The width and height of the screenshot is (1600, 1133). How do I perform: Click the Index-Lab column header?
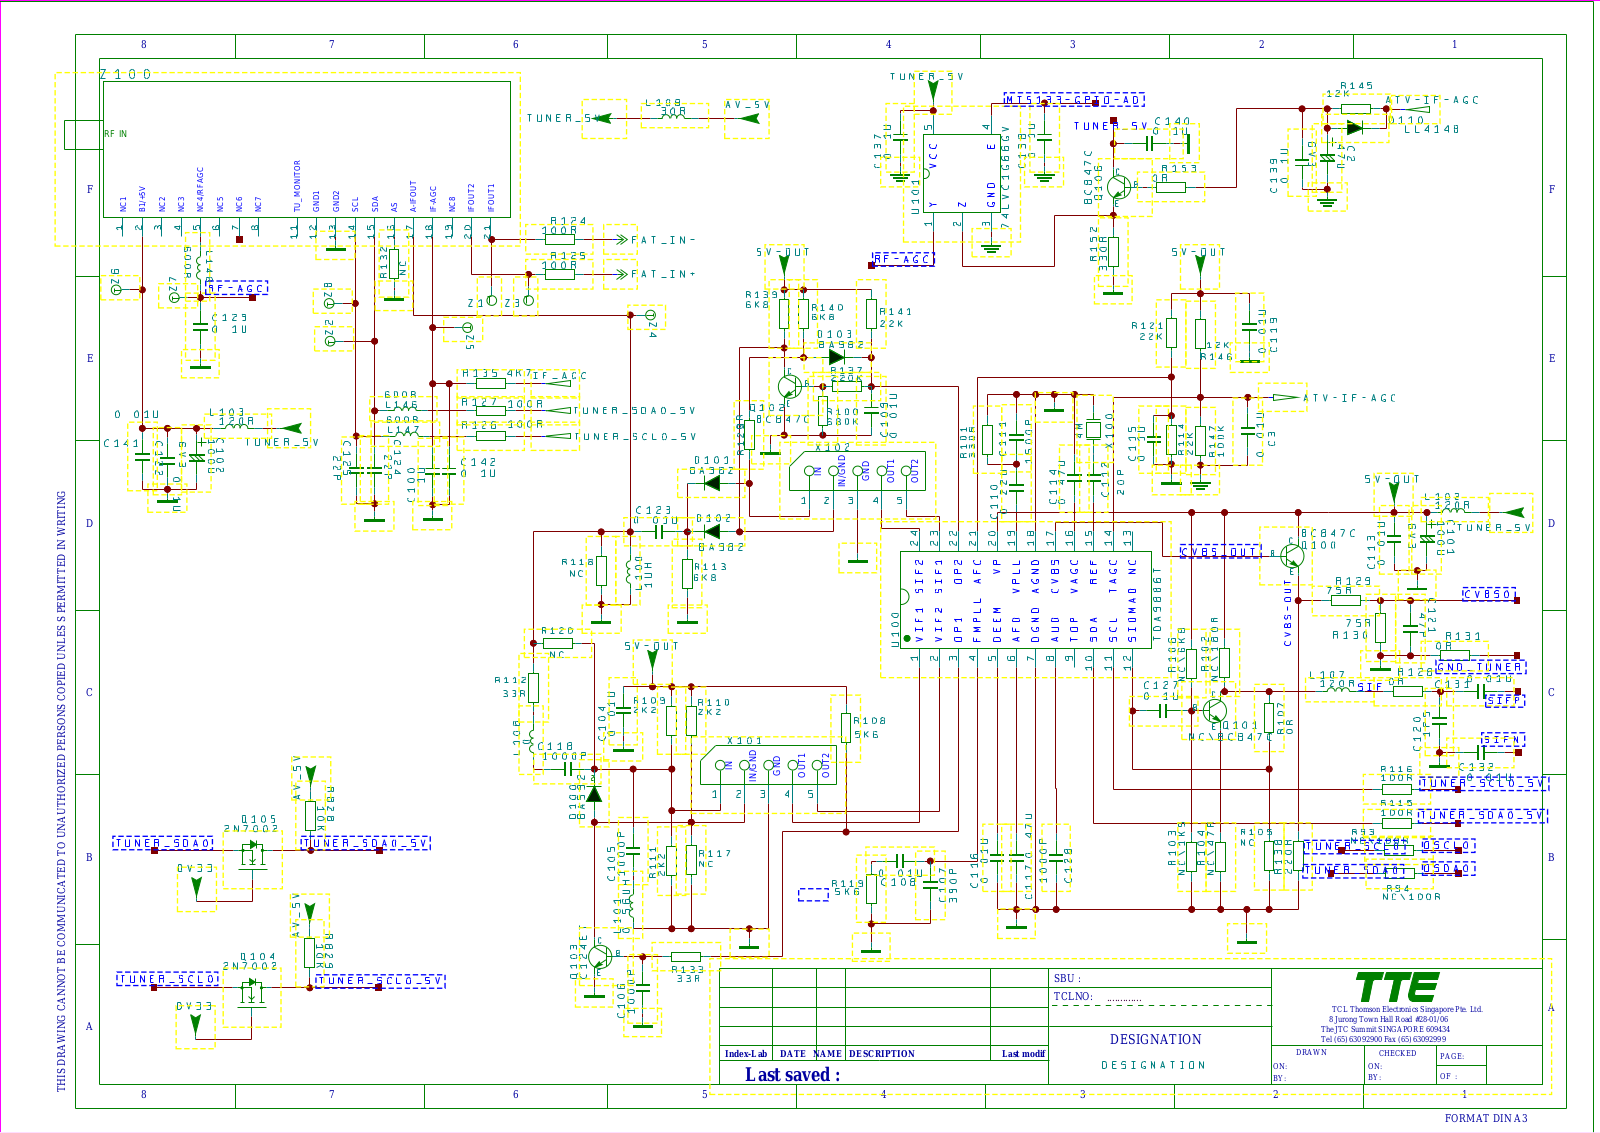click(x=746, y=1054)
